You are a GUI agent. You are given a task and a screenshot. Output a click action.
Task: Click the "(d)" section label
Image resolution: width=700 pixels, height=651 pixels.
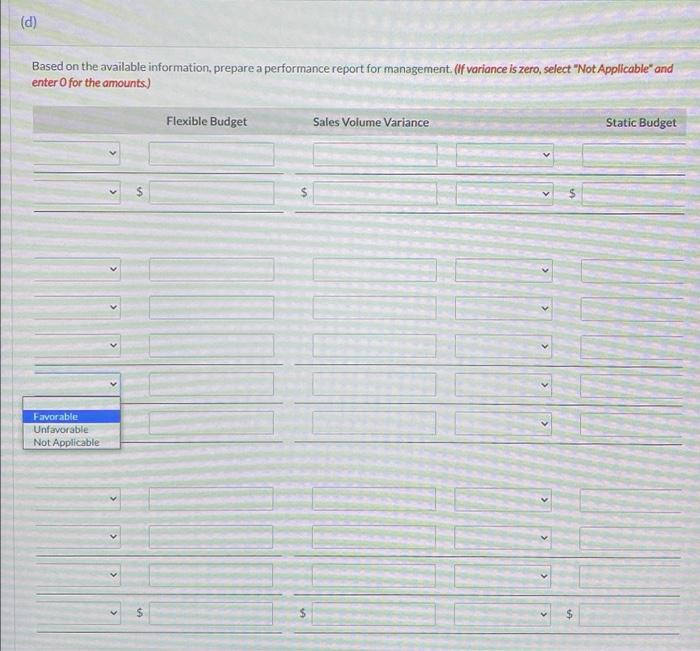click(29, 22)
